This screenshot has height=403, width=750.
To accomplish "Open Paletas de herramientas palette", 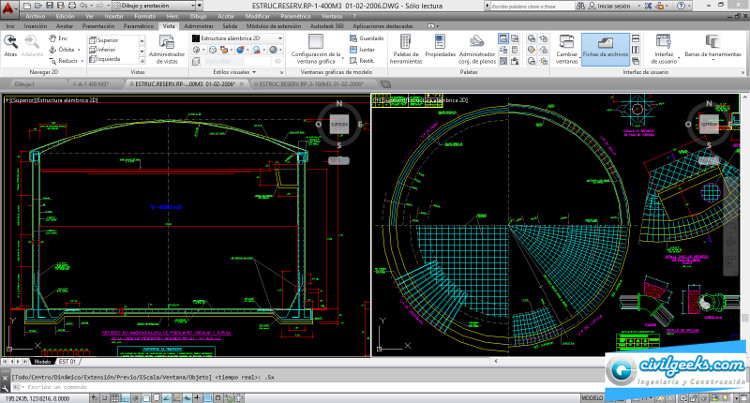I will tap(405, 45).
